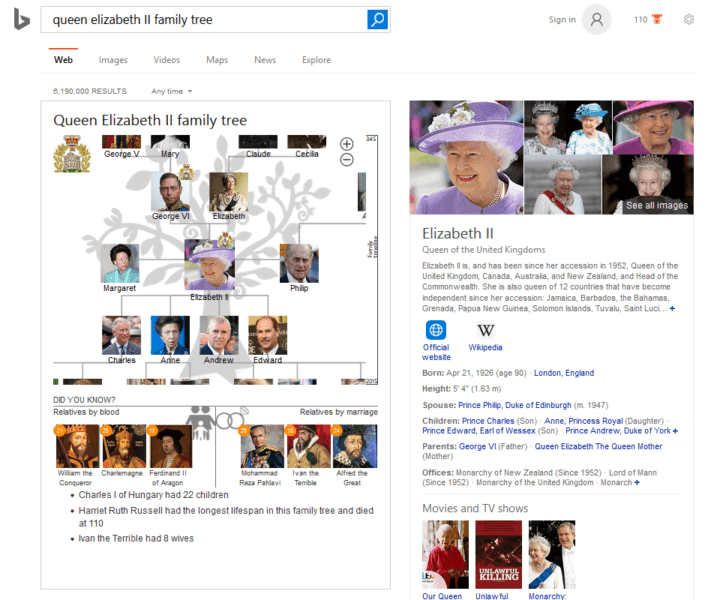Open Anne, Princess Royal link
The height and width of the screenshot is (600, 708).
click(583, 421)
